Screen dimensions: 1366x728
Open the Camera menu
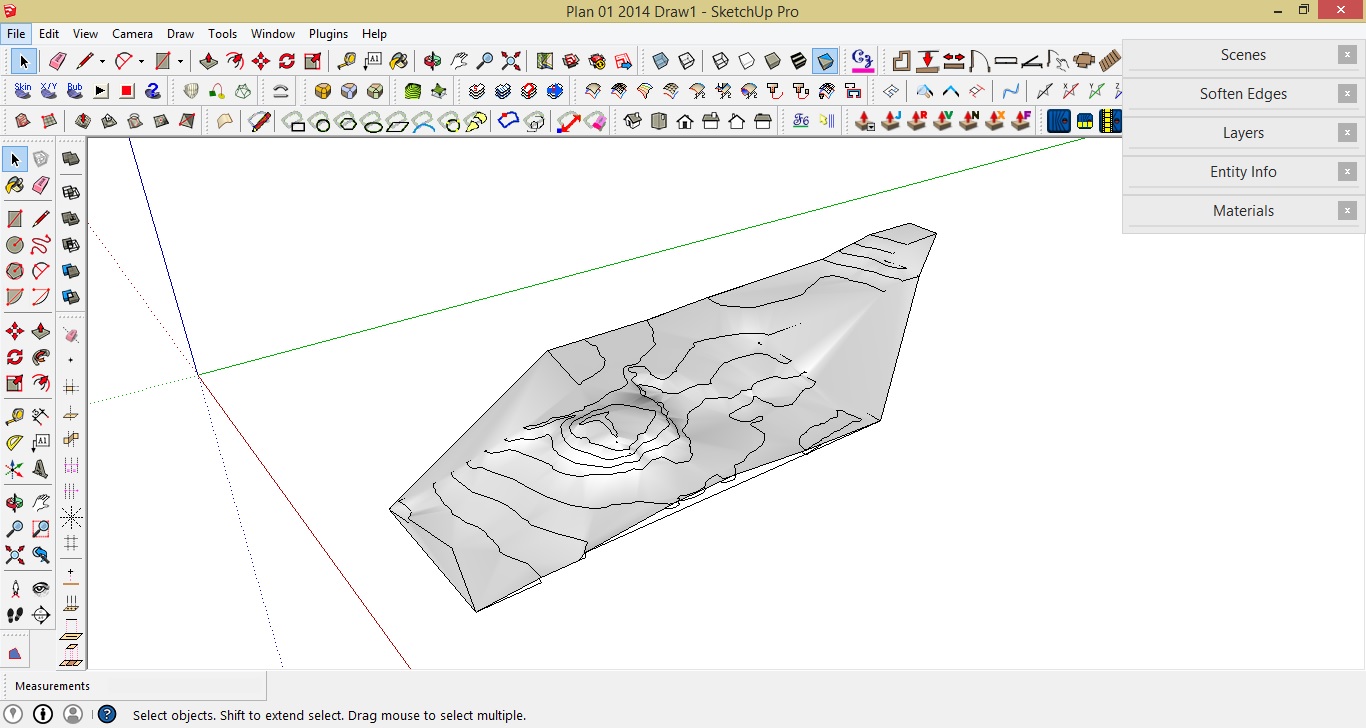tap(132, 33)
